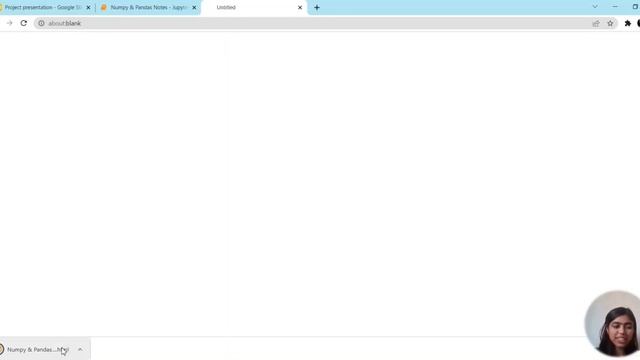Select the Untitled browser tab
The height and width of the screenshot is (360, 640).
click(x=253, y=7)
